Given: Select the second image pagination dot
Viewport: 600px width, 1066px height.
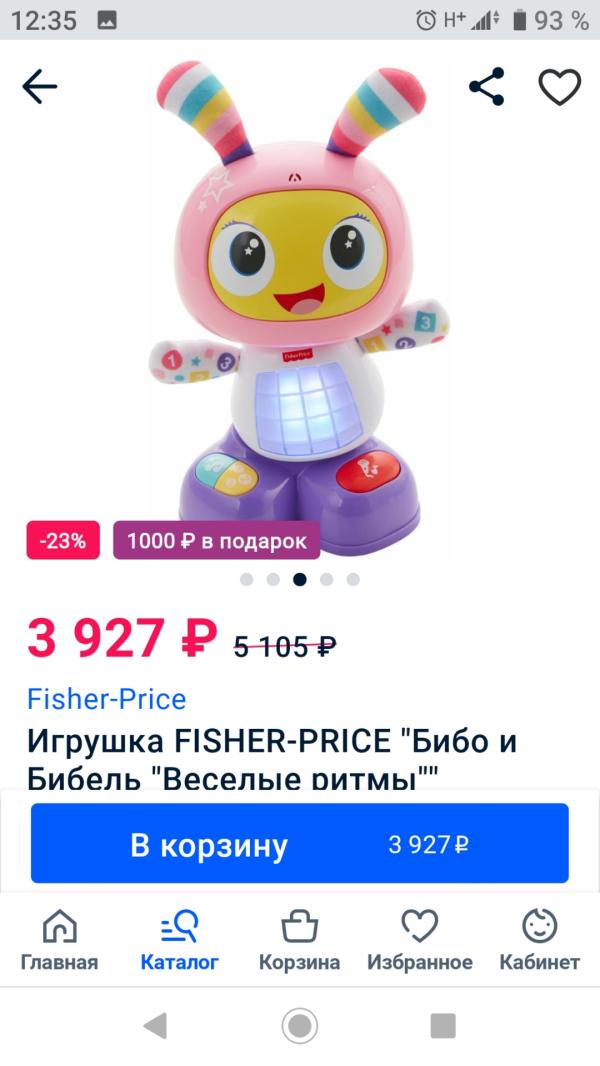Looking at the screenshot, I should [273, 579].
